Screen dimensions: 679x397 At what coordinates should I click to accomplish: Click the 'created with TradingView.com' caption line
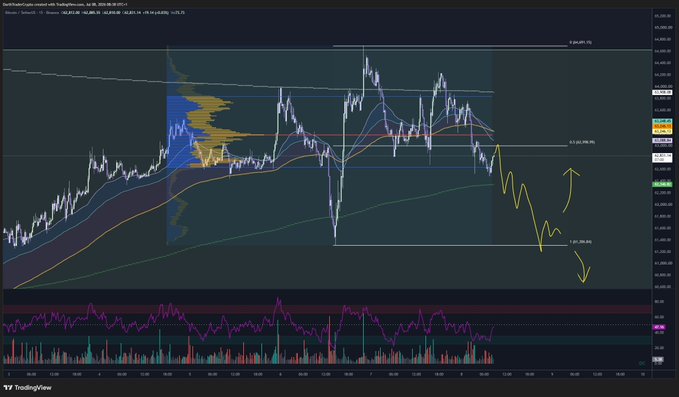[65, 4]
